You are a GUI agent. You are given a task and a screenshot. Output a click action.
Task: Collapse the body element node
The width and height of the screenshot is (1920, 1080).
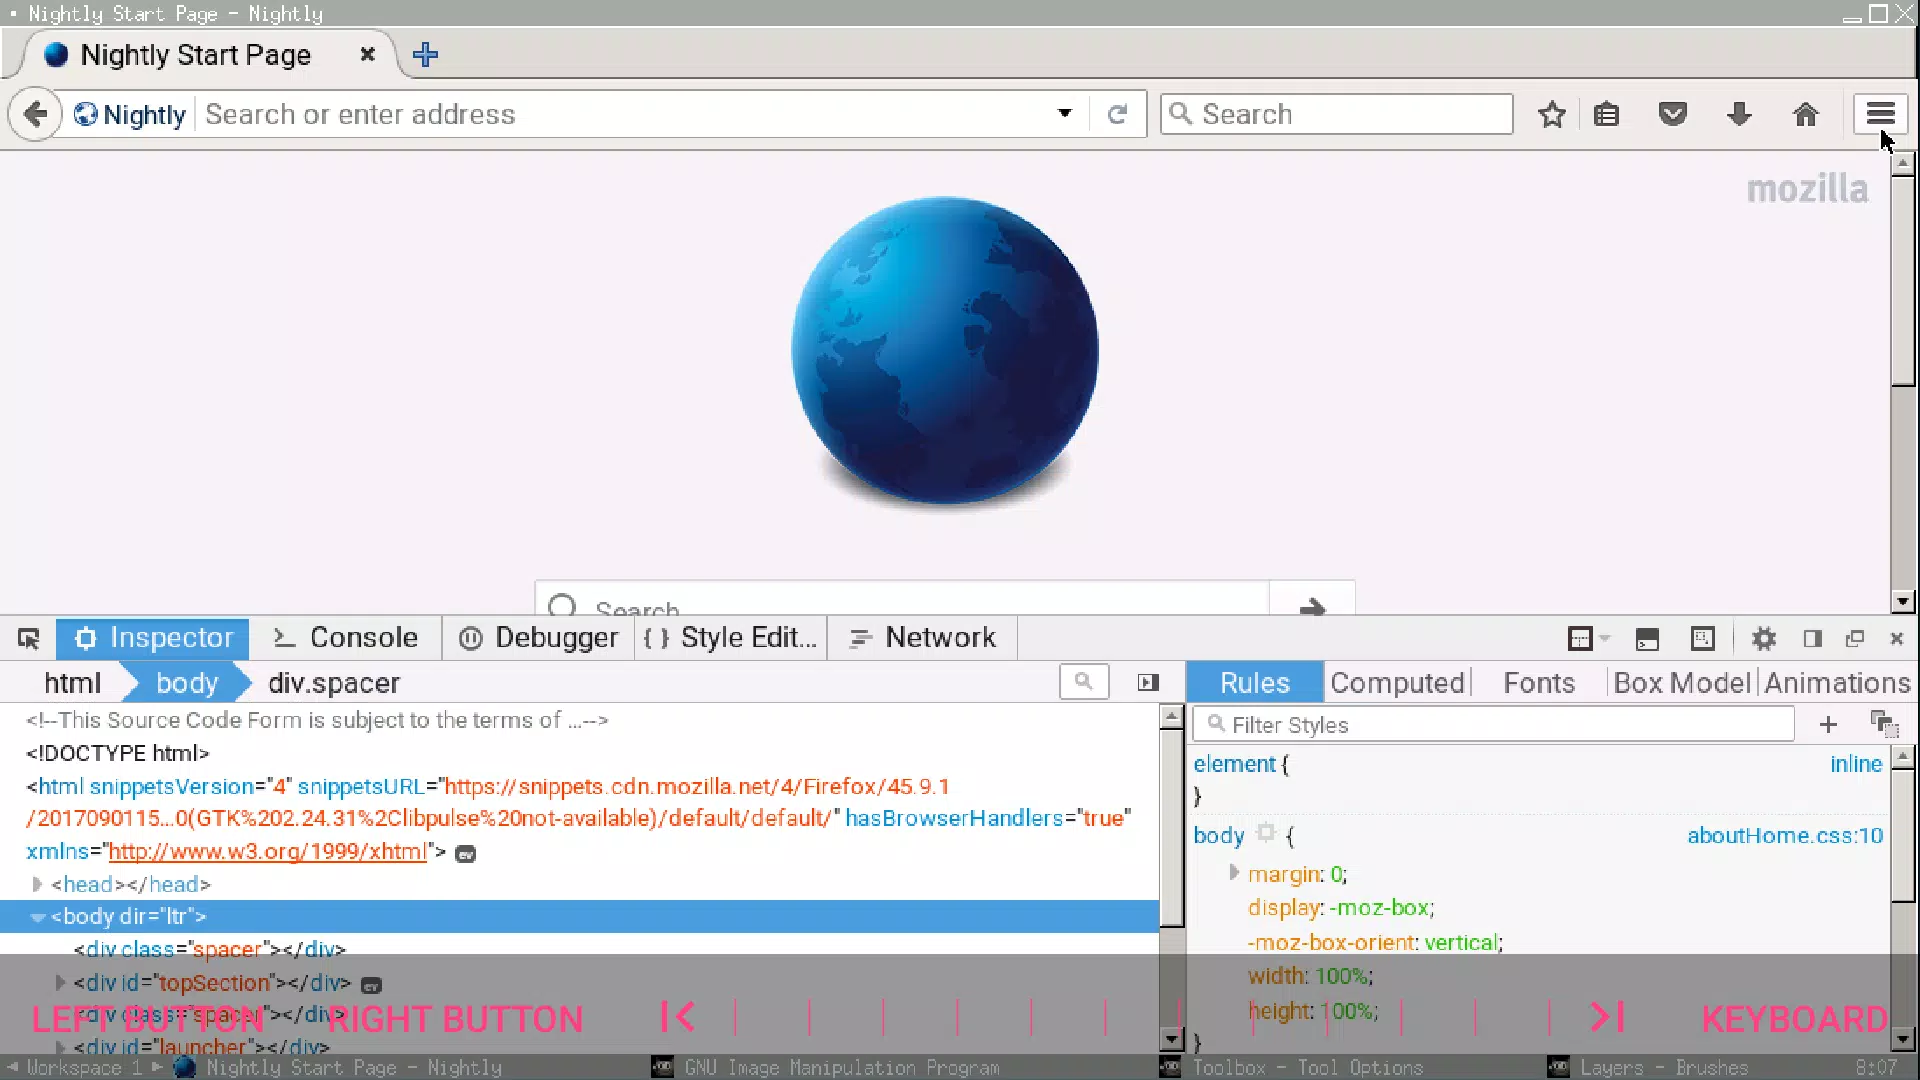(x=37, y=916)
